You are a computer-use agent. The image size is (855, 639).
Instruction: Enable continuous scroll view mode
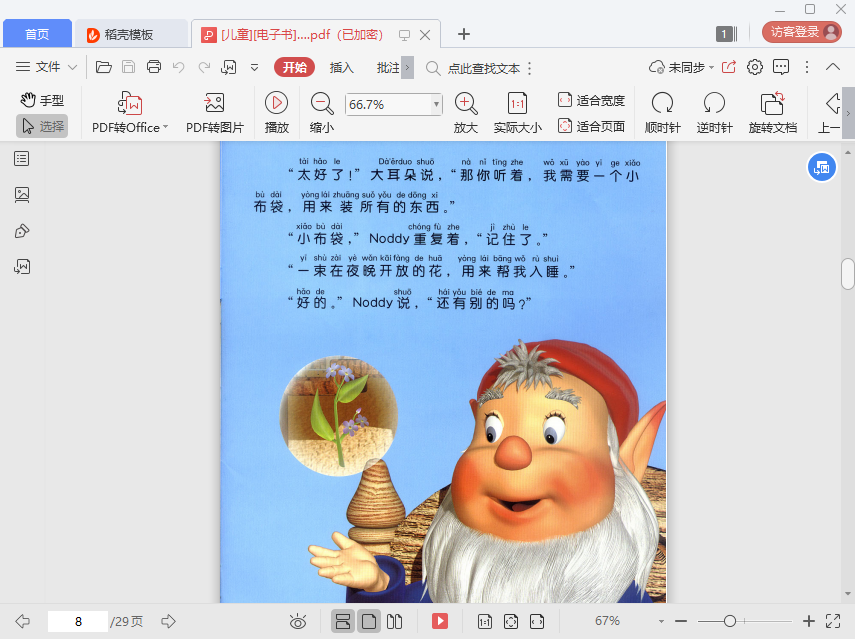343,621
